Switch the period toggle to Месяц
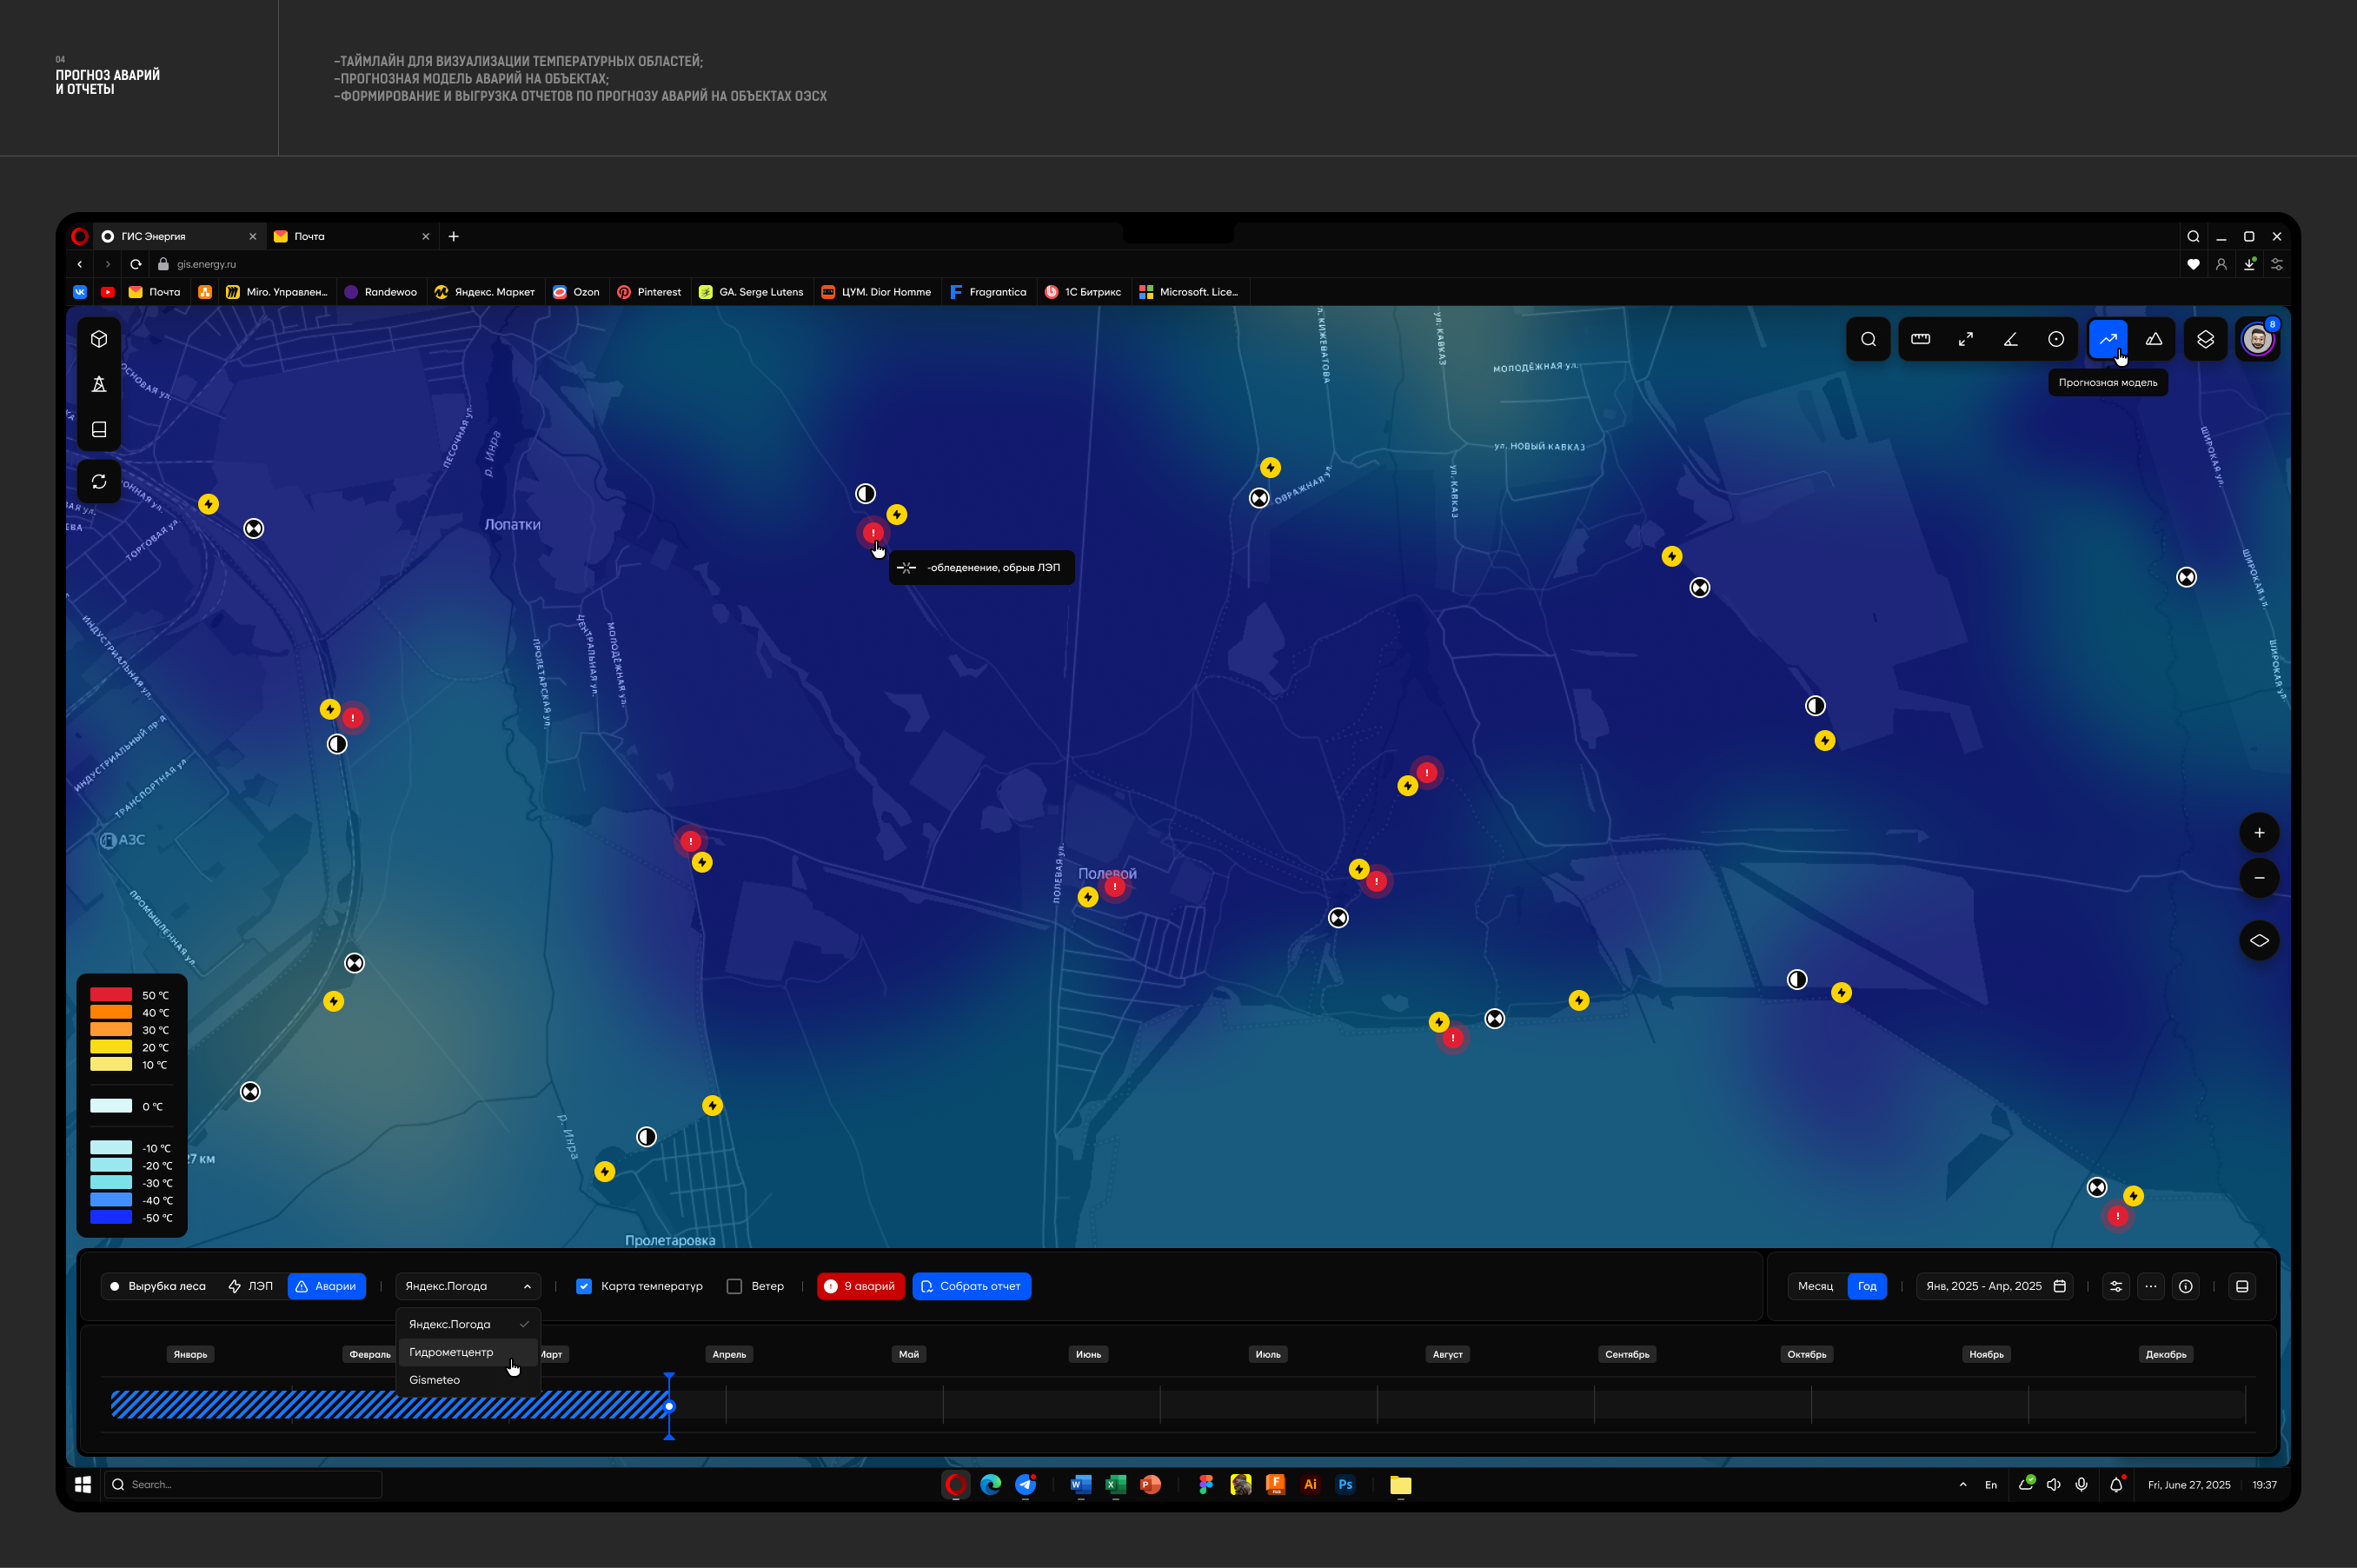 [x=1815, y=1286]
